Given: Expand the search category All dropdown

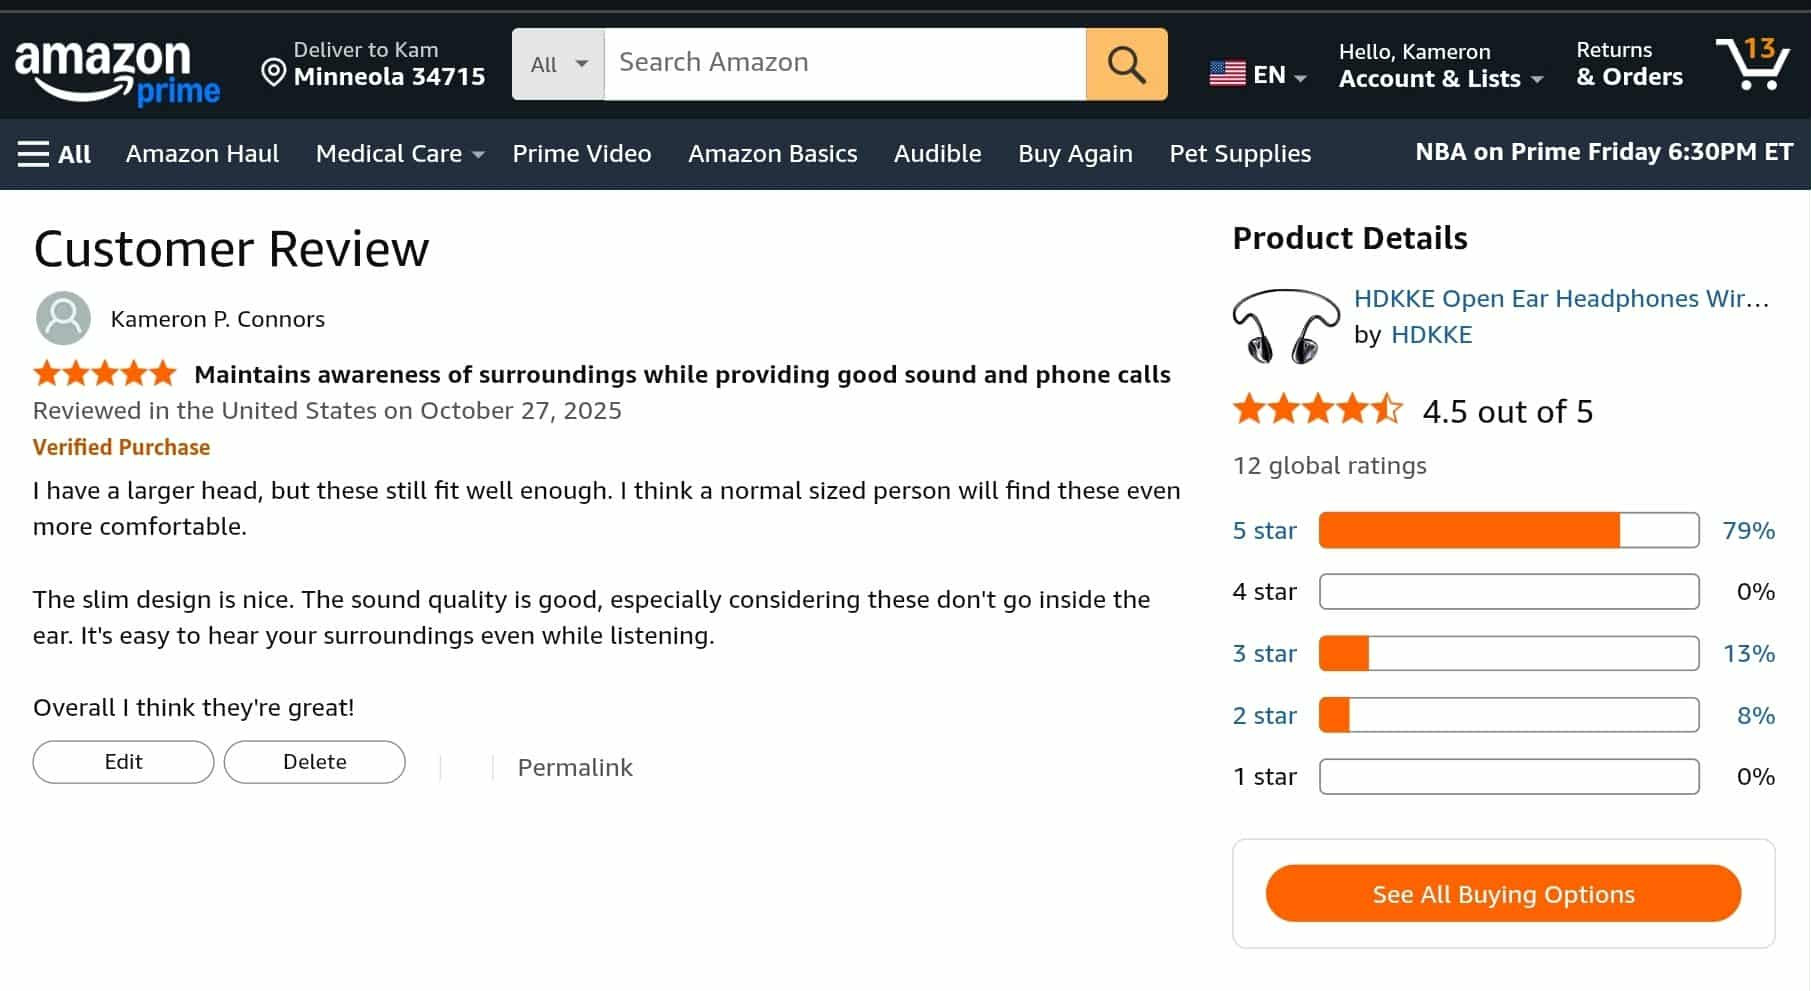Looking at the screenshot, I should click(558, 64).
